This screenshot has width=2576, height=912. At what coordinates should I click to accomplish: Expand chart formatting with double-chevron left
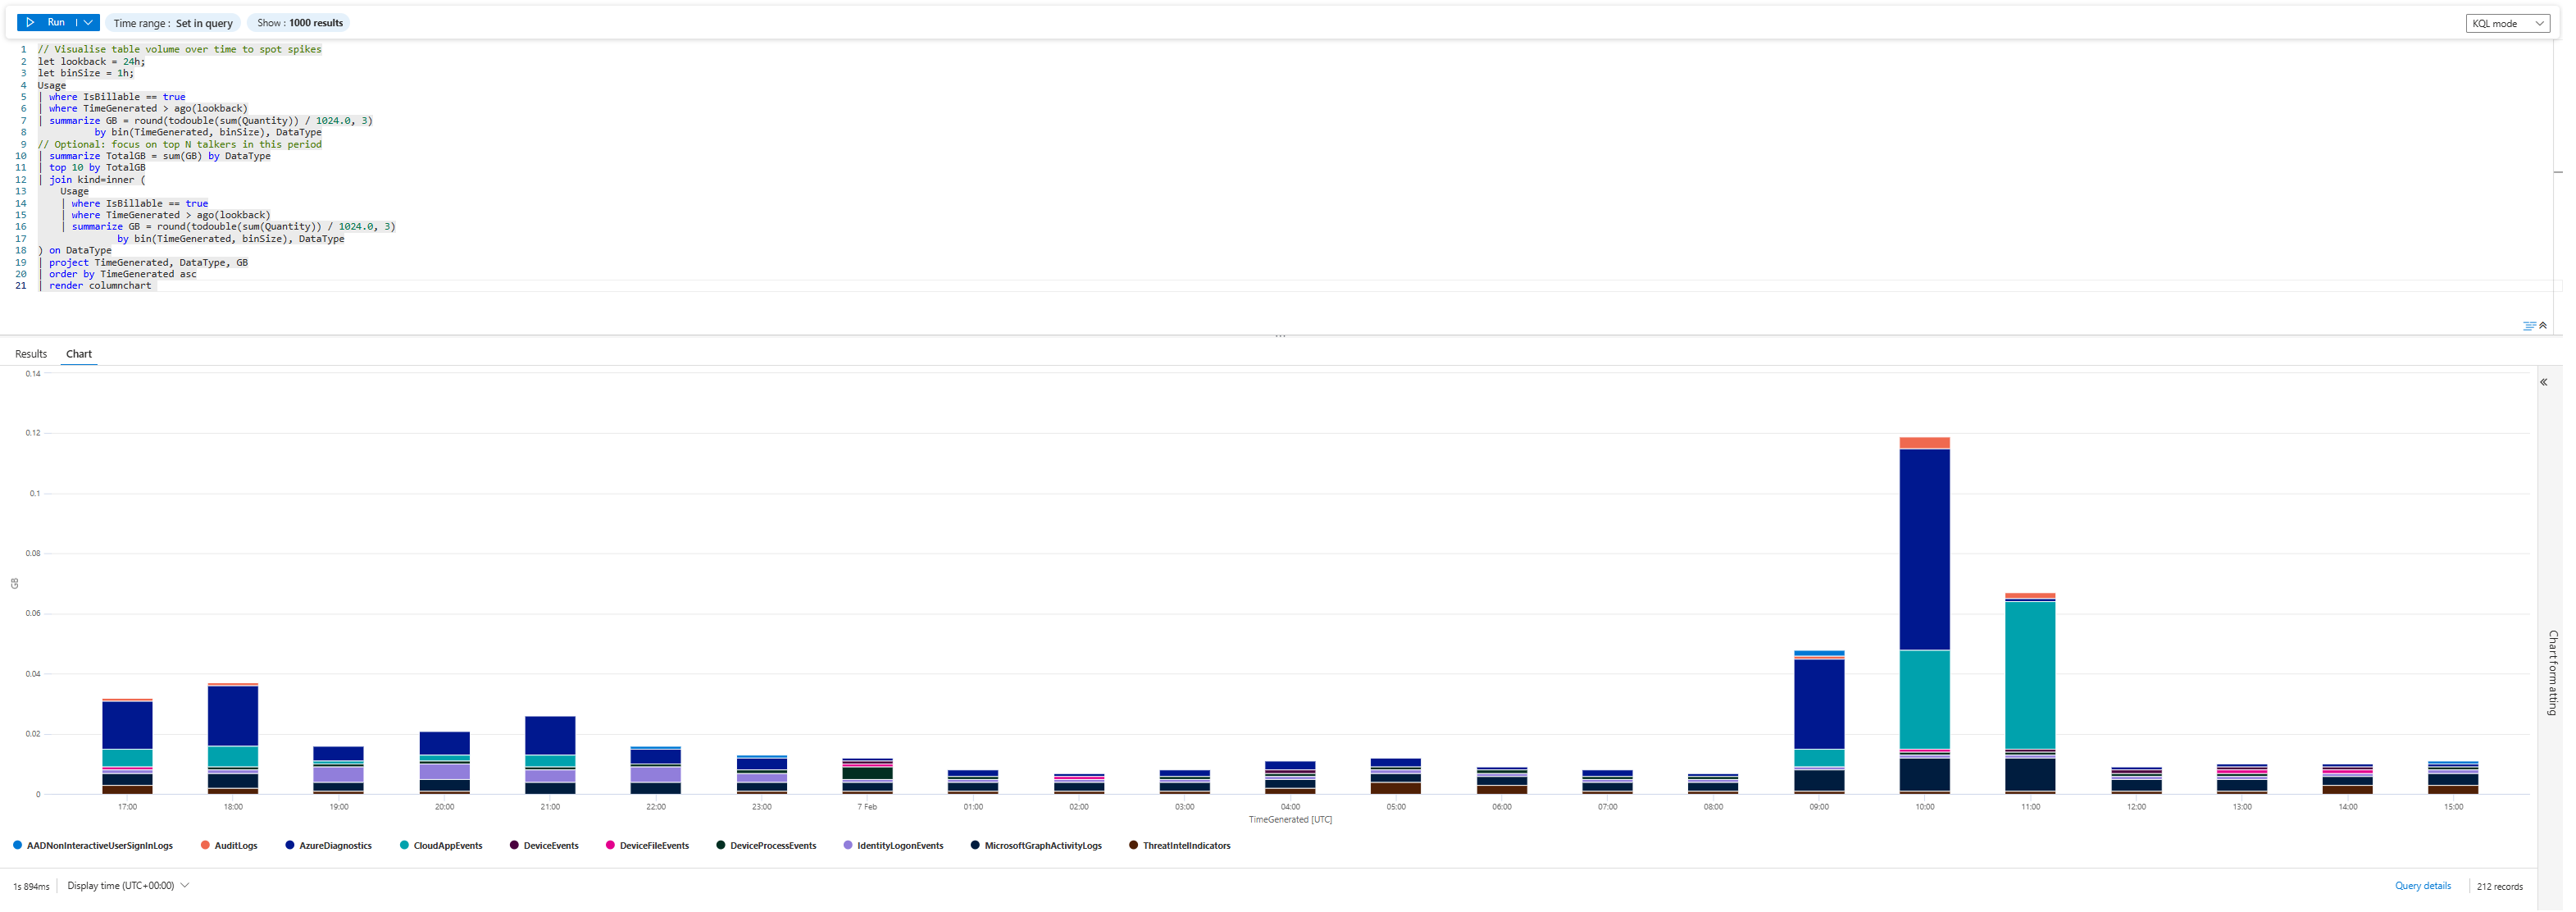[x=2544, y=383]
